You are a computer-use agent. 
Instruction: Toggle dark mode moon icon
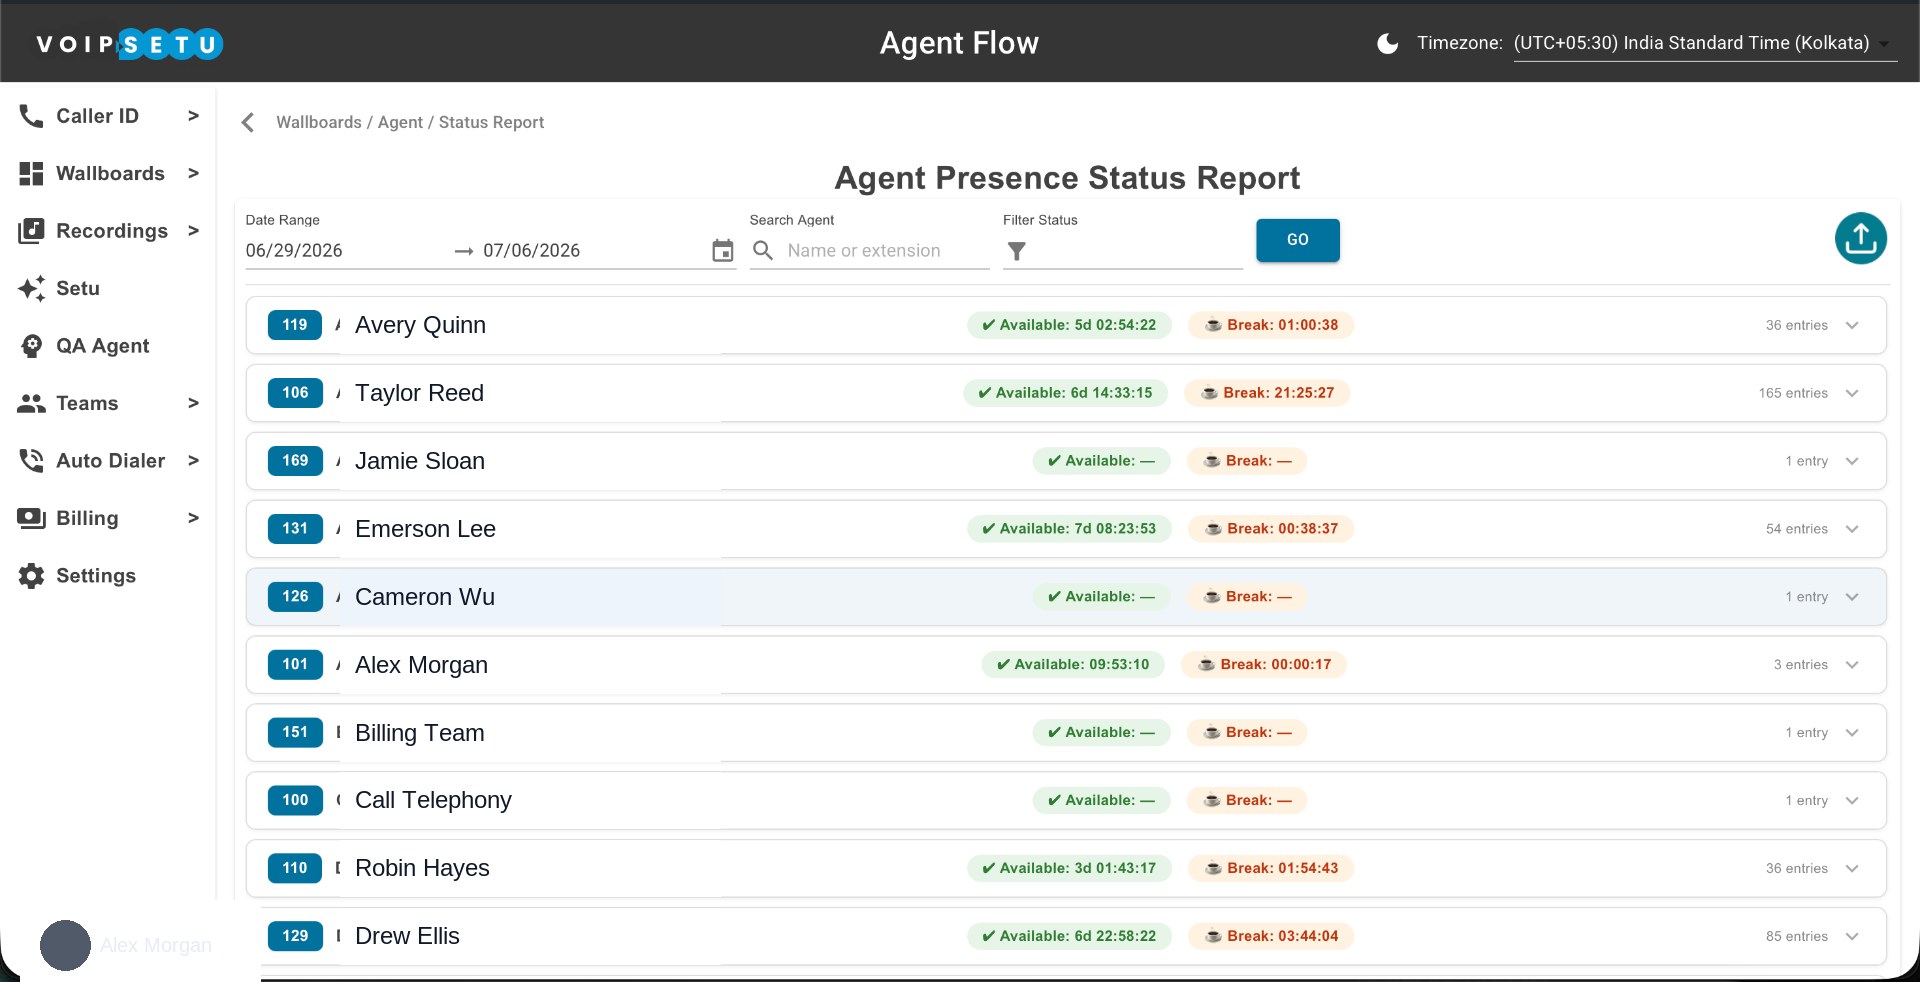(x=1387, y=43)
